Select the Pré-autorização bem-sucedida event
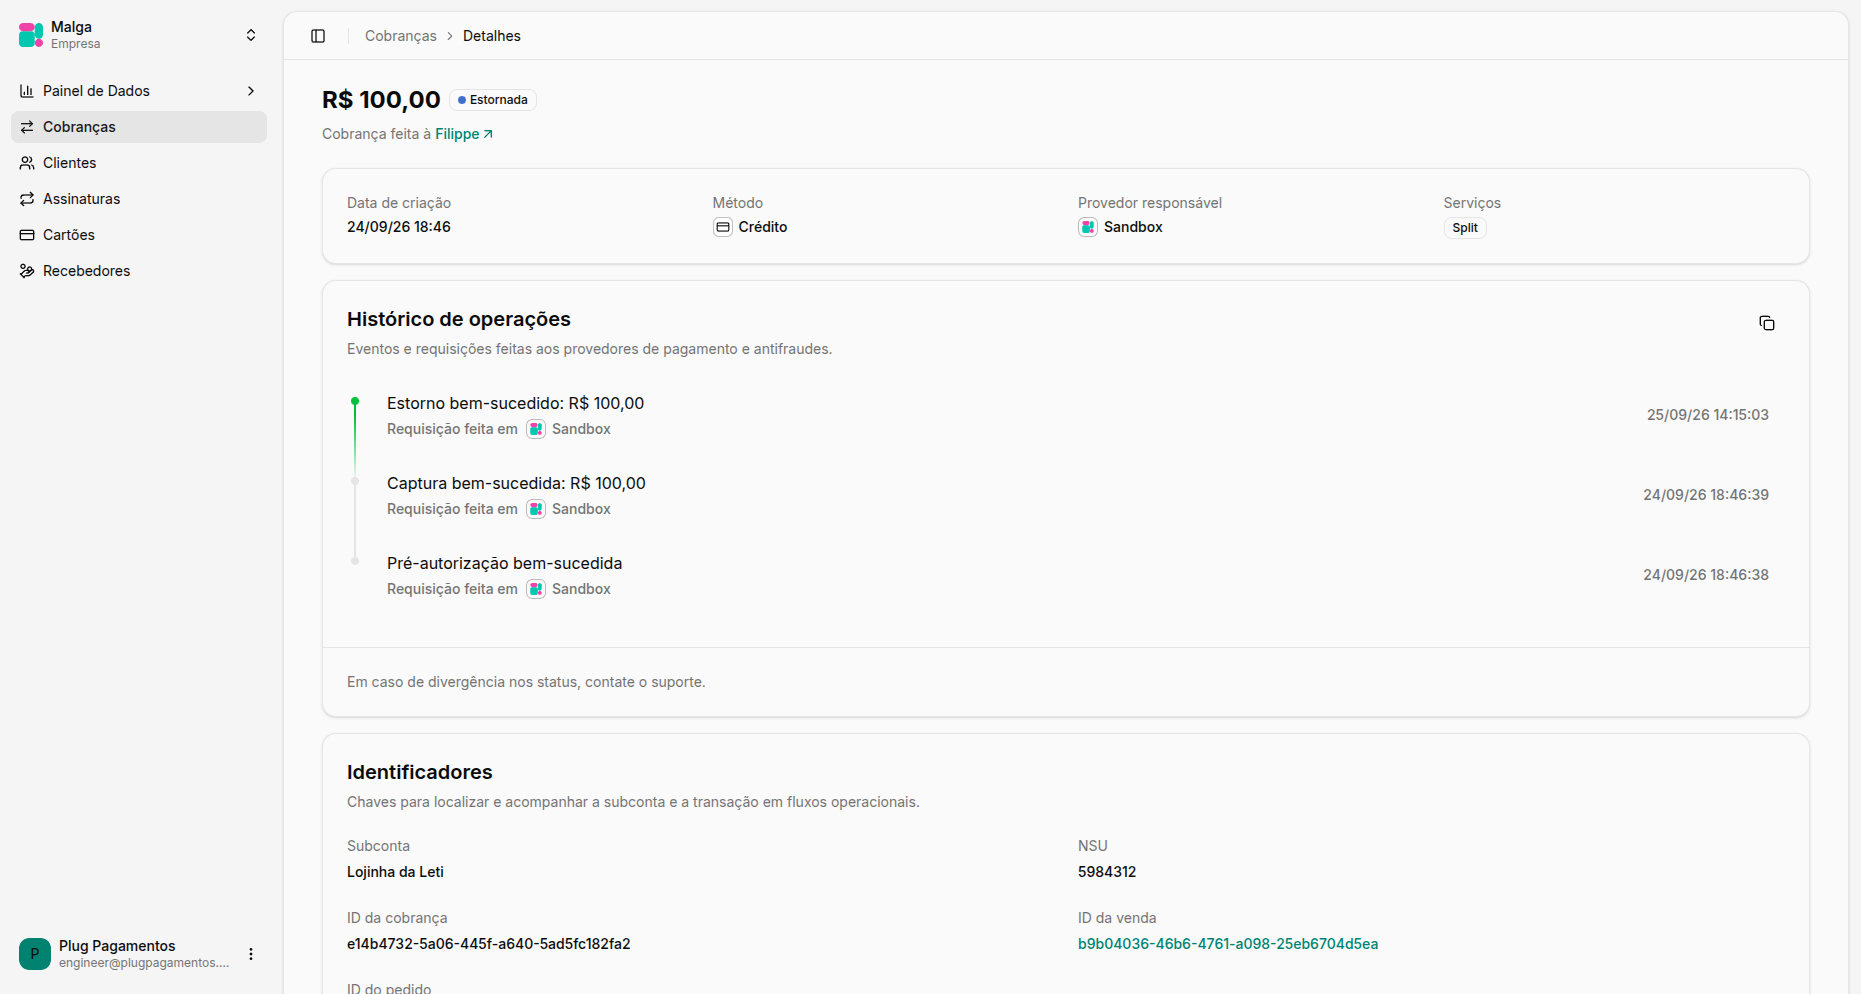The height and width of the screenshot is (994, 1861). [505, 563]
